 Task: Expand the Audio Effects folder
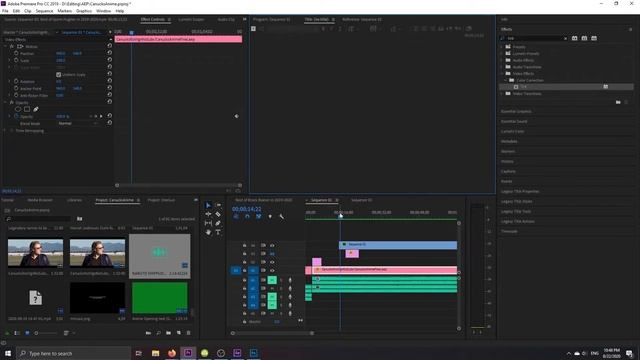coord(502,60)
